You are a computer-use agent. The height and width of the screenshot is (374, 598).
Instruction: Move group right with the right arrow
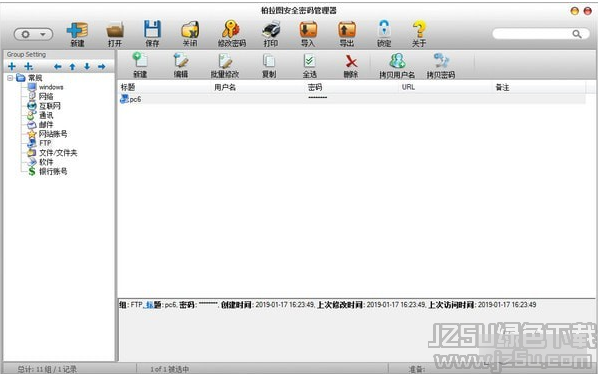pyautogui.click(x=101, y=67)
